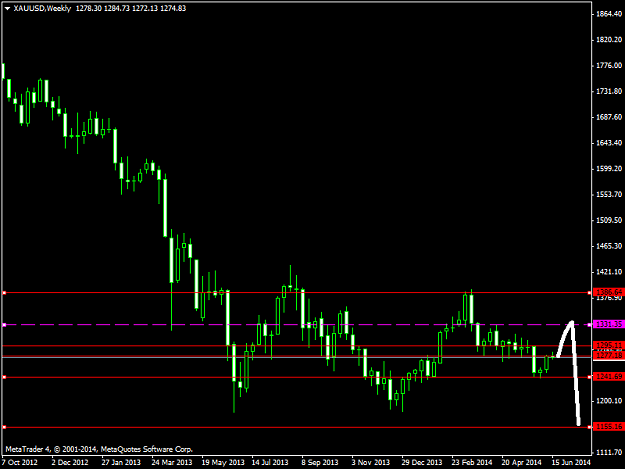
Task: Click price axis label 1465.30
Action: coord(609,246)
